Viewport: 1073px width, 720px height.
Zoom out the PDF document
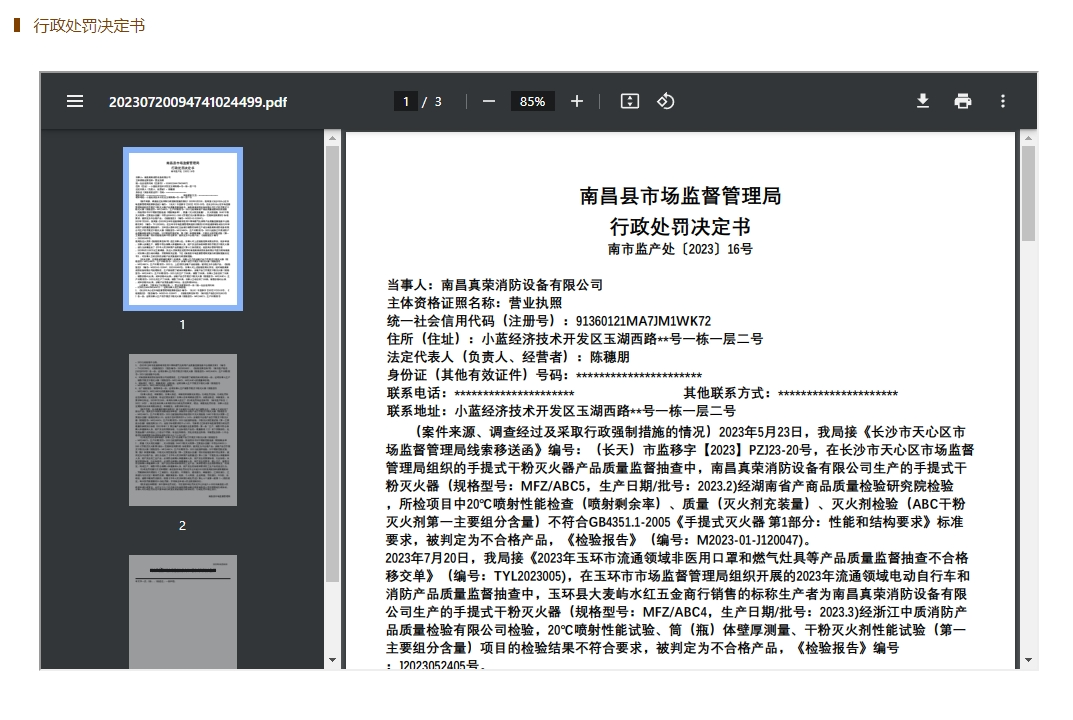click(488, 101)
